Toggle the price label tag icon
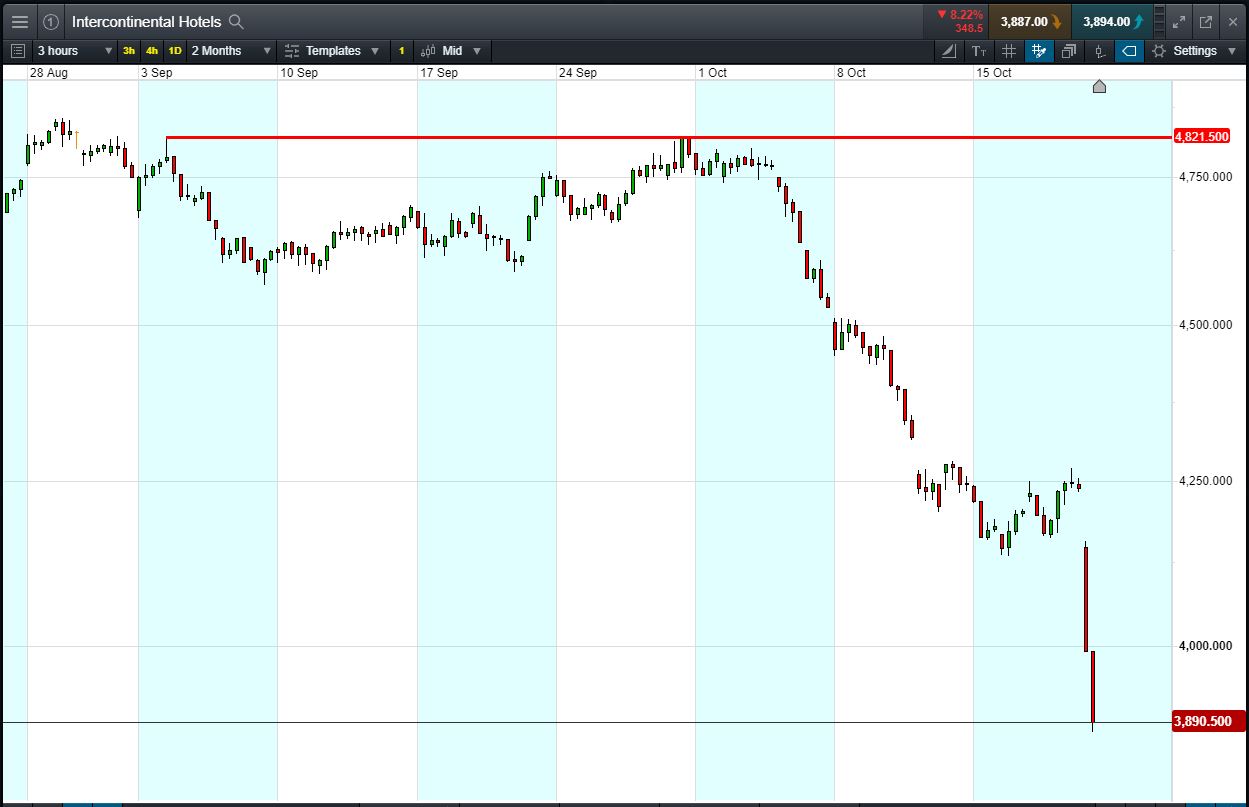 click(1129, 50)
